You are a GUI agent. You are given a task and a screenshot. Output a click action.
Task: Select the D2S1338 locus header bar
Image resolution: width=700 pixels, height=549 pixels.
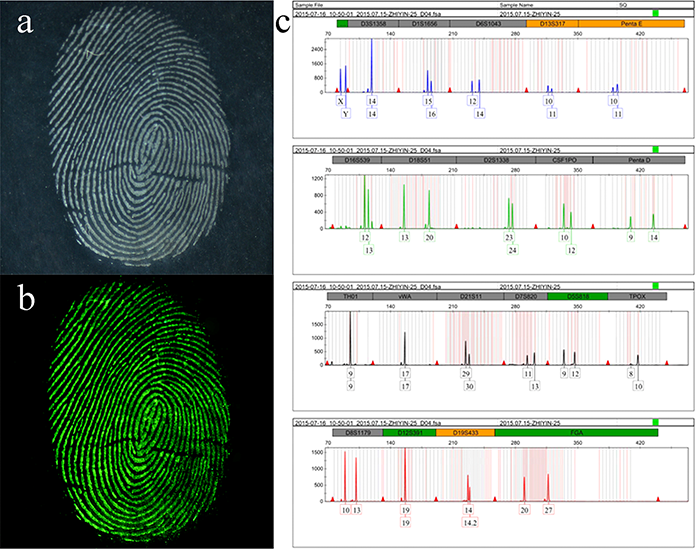[496, 160]
